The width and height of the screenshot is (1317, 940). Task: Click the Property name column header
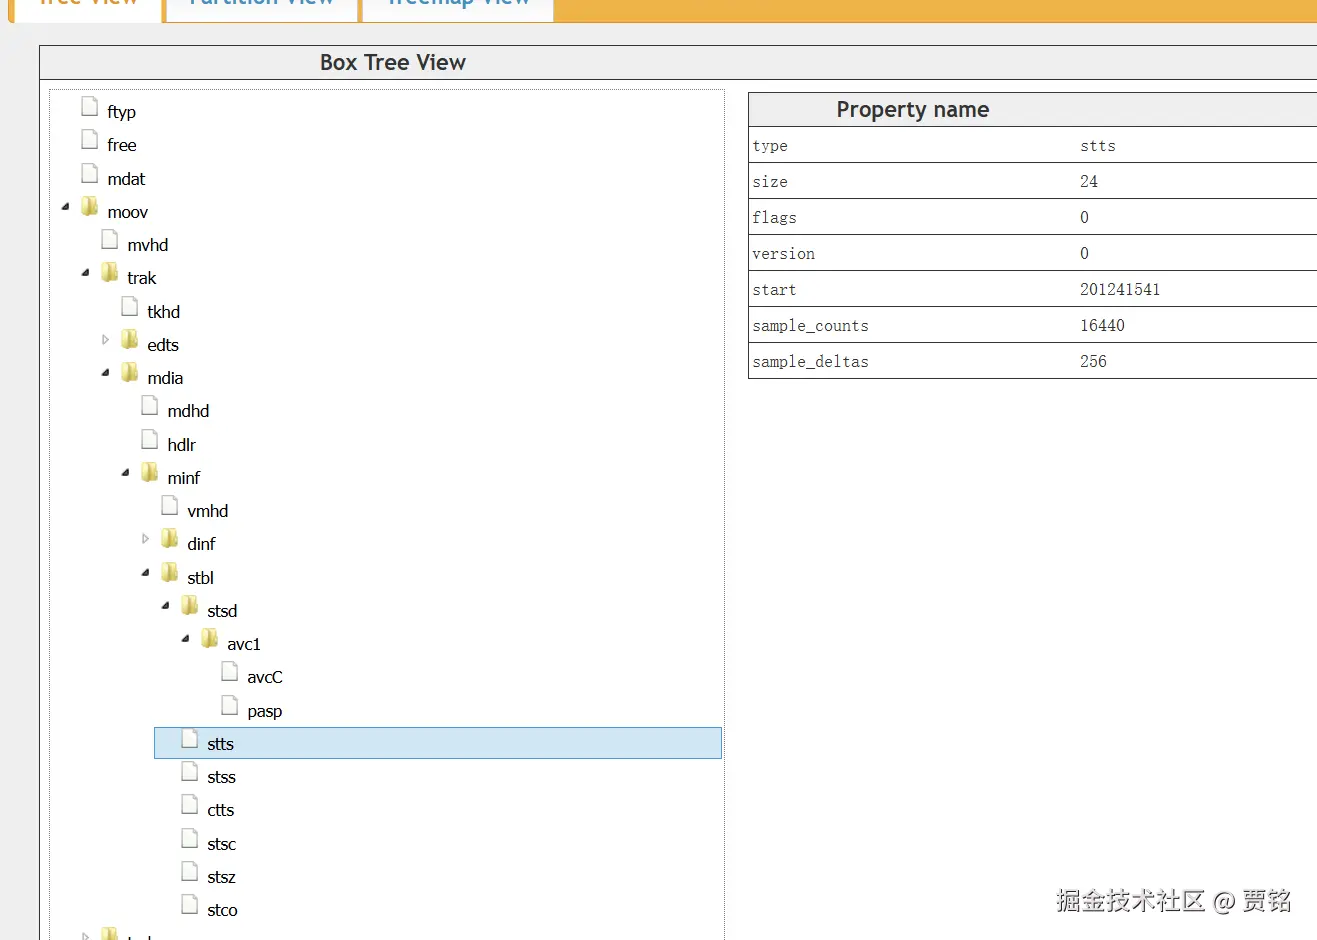coord(912,109)
